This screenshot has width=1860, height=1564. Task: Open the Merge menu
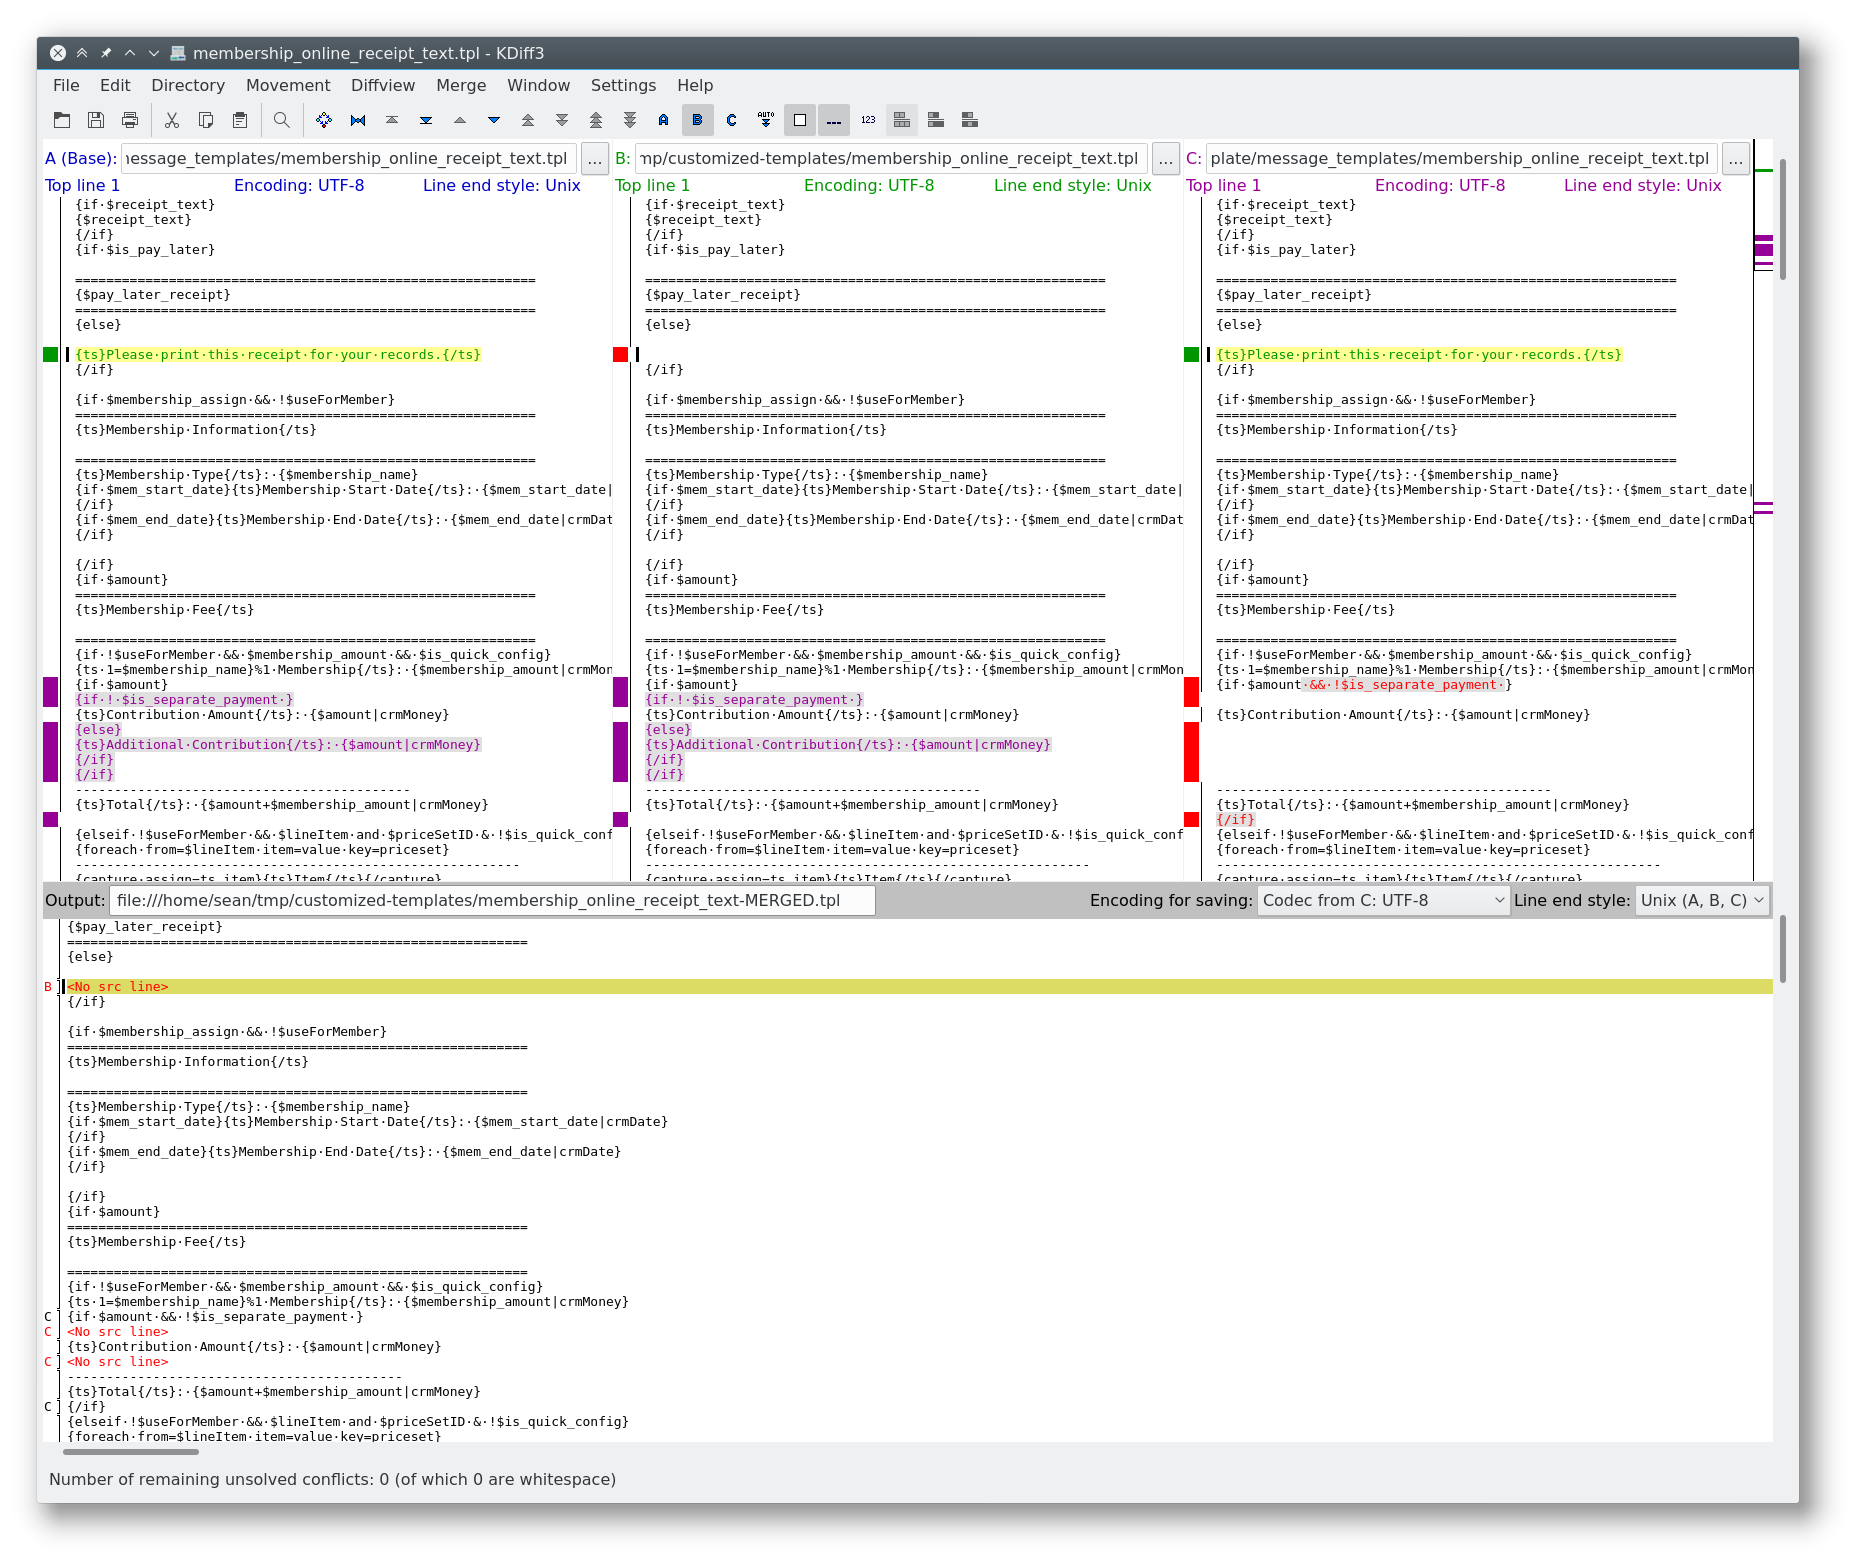click(x=461, y=85)
